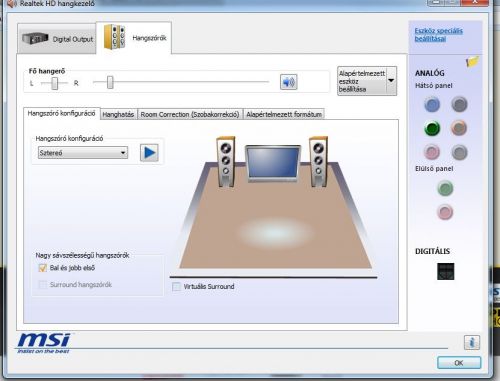Open the Sztereó speaker configuration dropdown
This screenshot has height=381, width=500.
83,153
